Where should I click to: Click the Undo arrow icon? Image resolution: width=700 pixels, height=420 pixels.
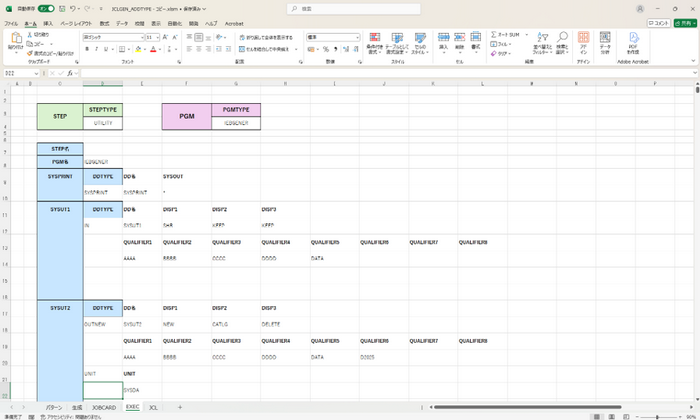72,8
